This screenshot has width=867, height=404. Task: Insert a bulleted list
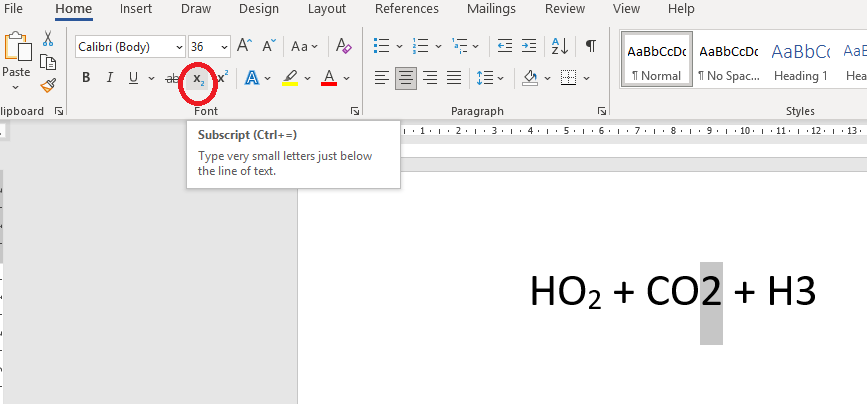(x=382, y=46)
